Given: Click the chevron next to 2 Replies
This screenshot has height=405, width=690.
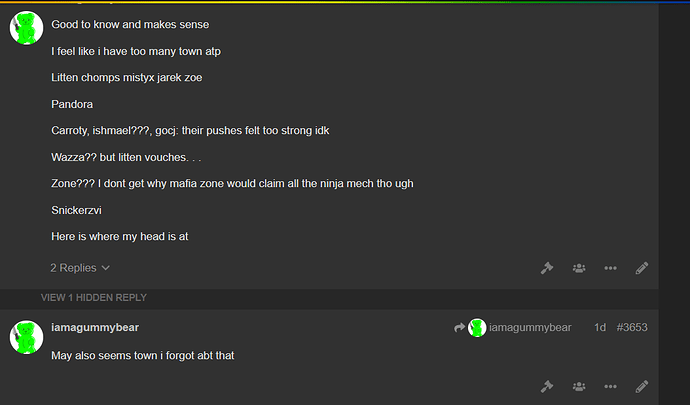Looking at the screenshot, I should (x=106, y=268).
